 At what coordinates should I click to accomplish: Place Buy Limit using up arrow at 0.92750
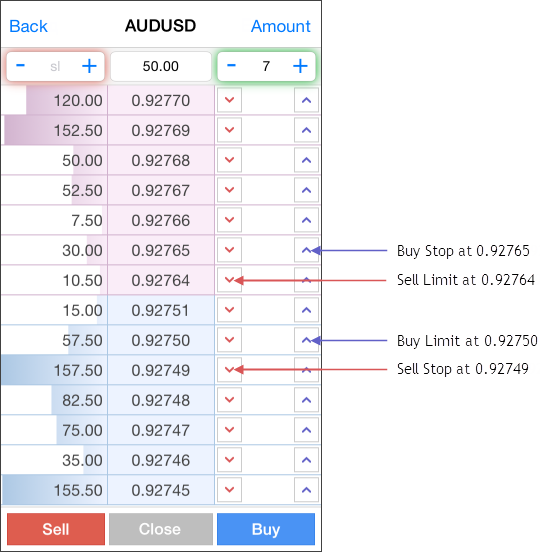[306, 340]
